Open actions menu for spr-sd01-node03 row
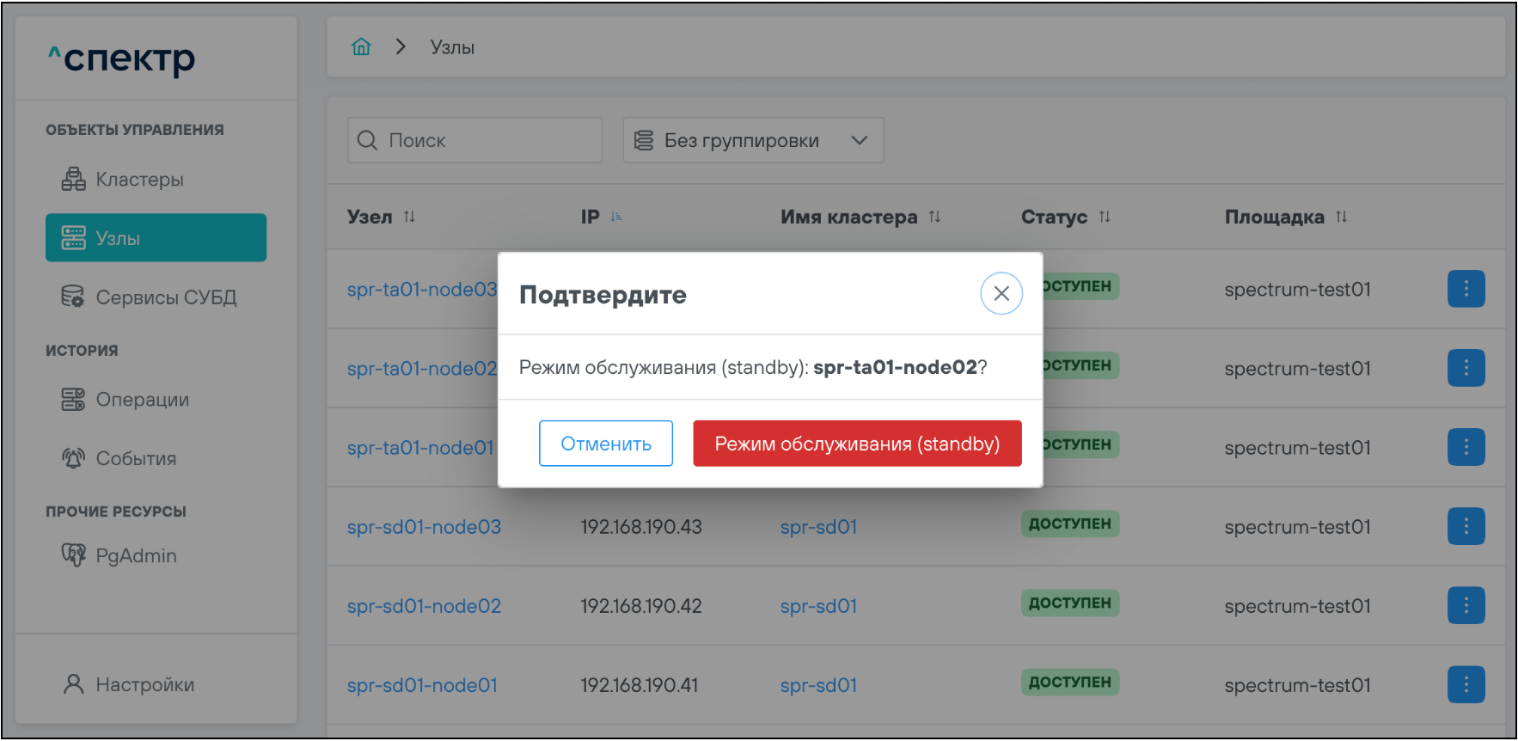 coord(1465,526)
